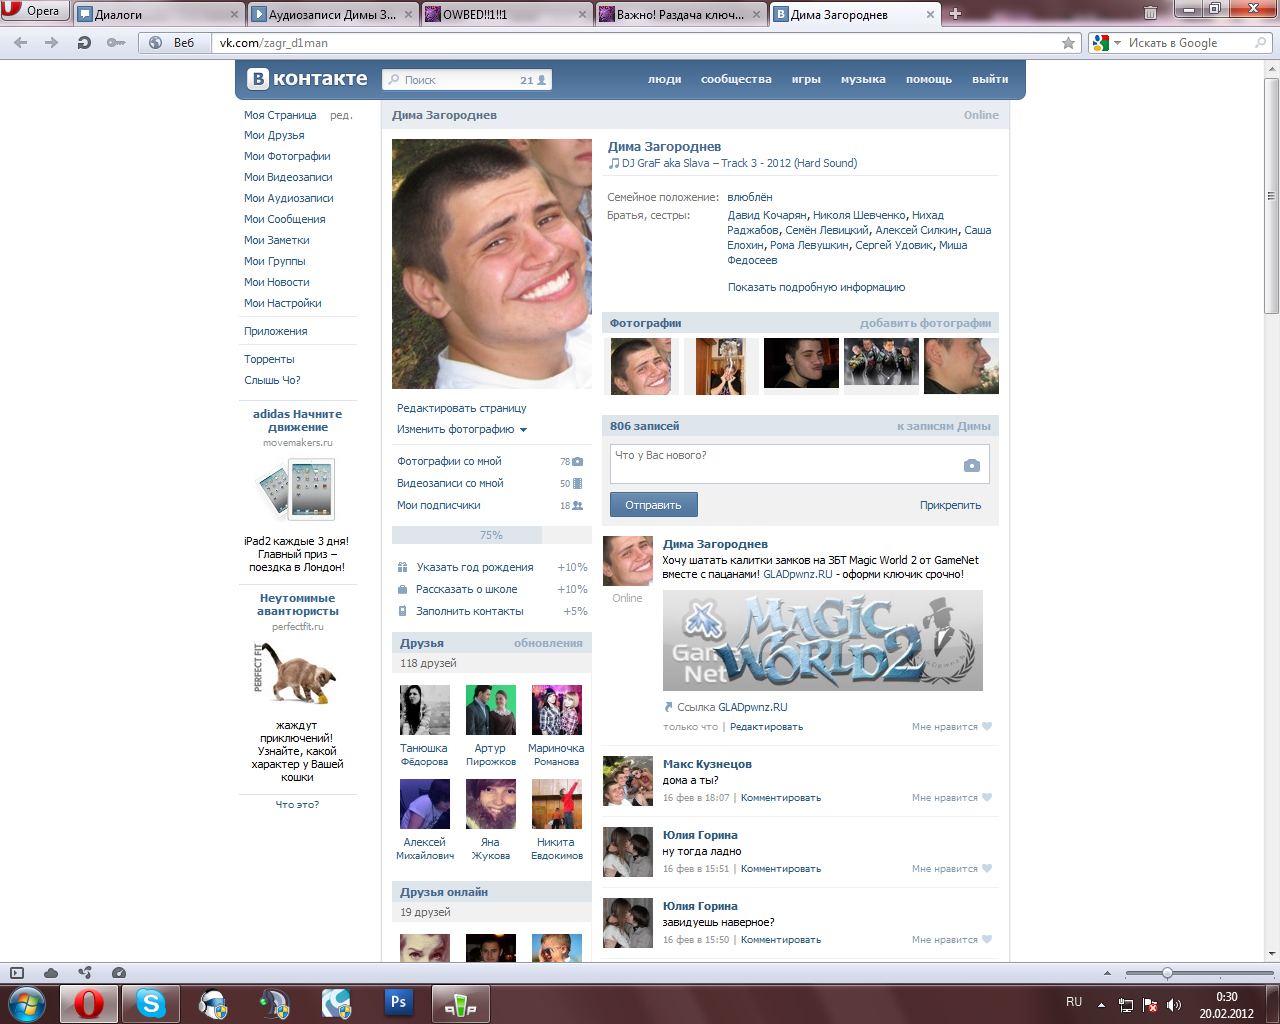Expand Показать подробную информацию
The height and width of the screenshot is (1024, 1280).
[x=816, y=287]
